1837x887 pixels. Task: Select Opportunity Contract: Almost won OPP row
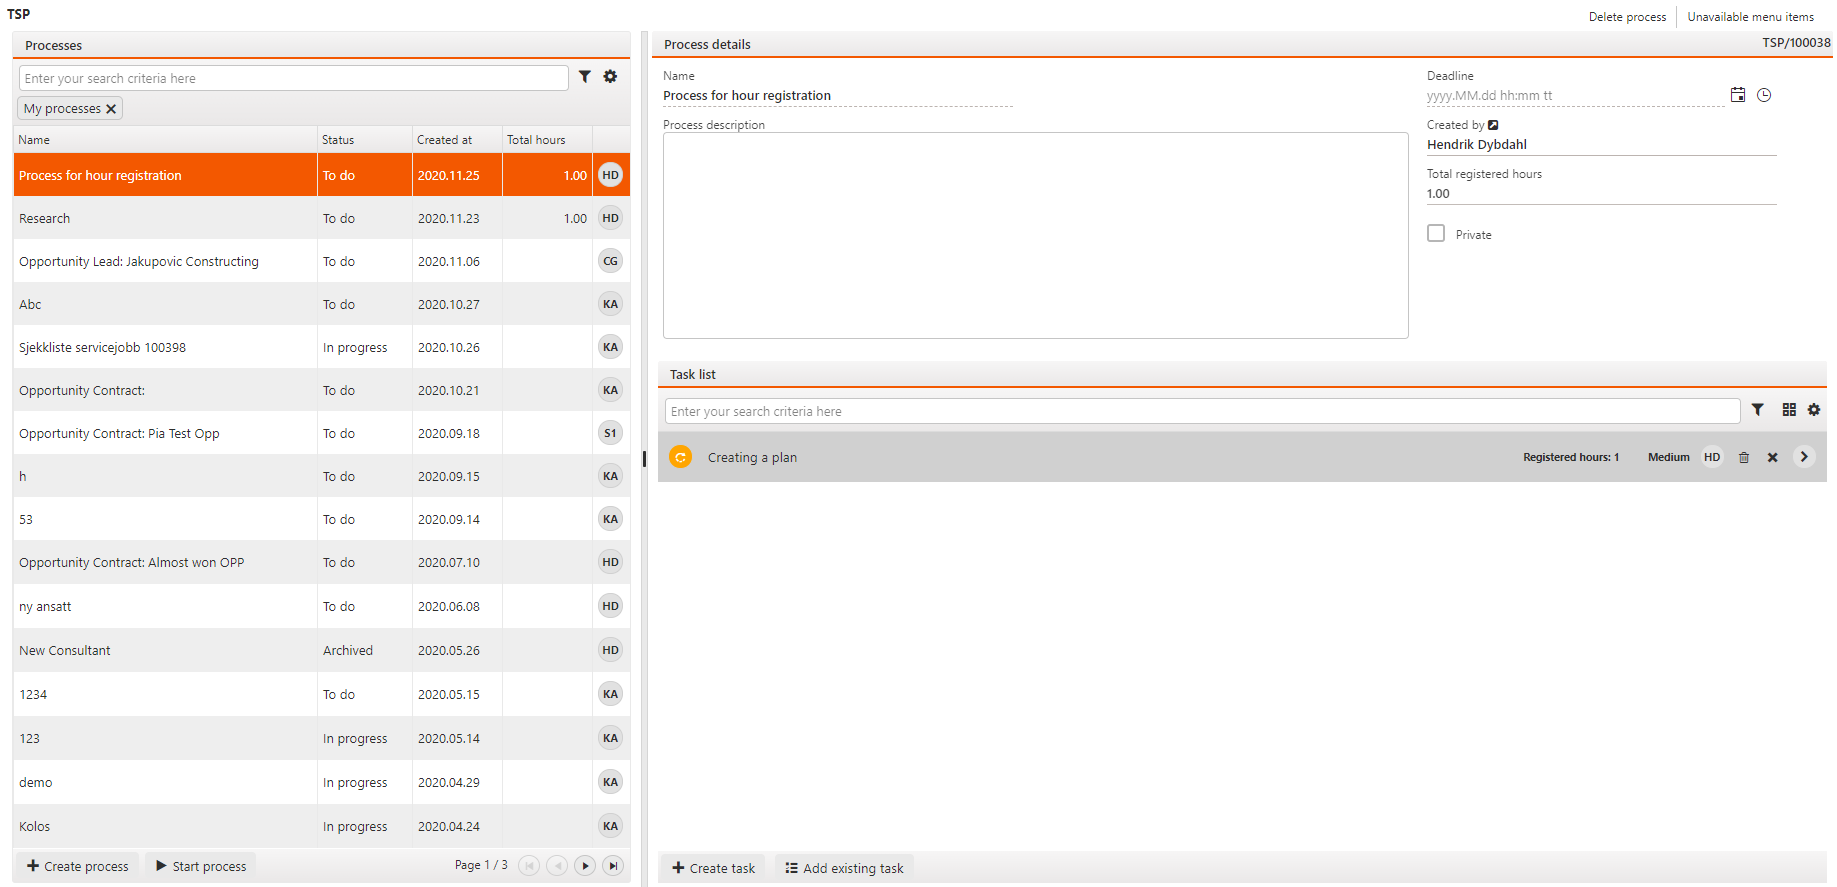(x=322, y=562)
